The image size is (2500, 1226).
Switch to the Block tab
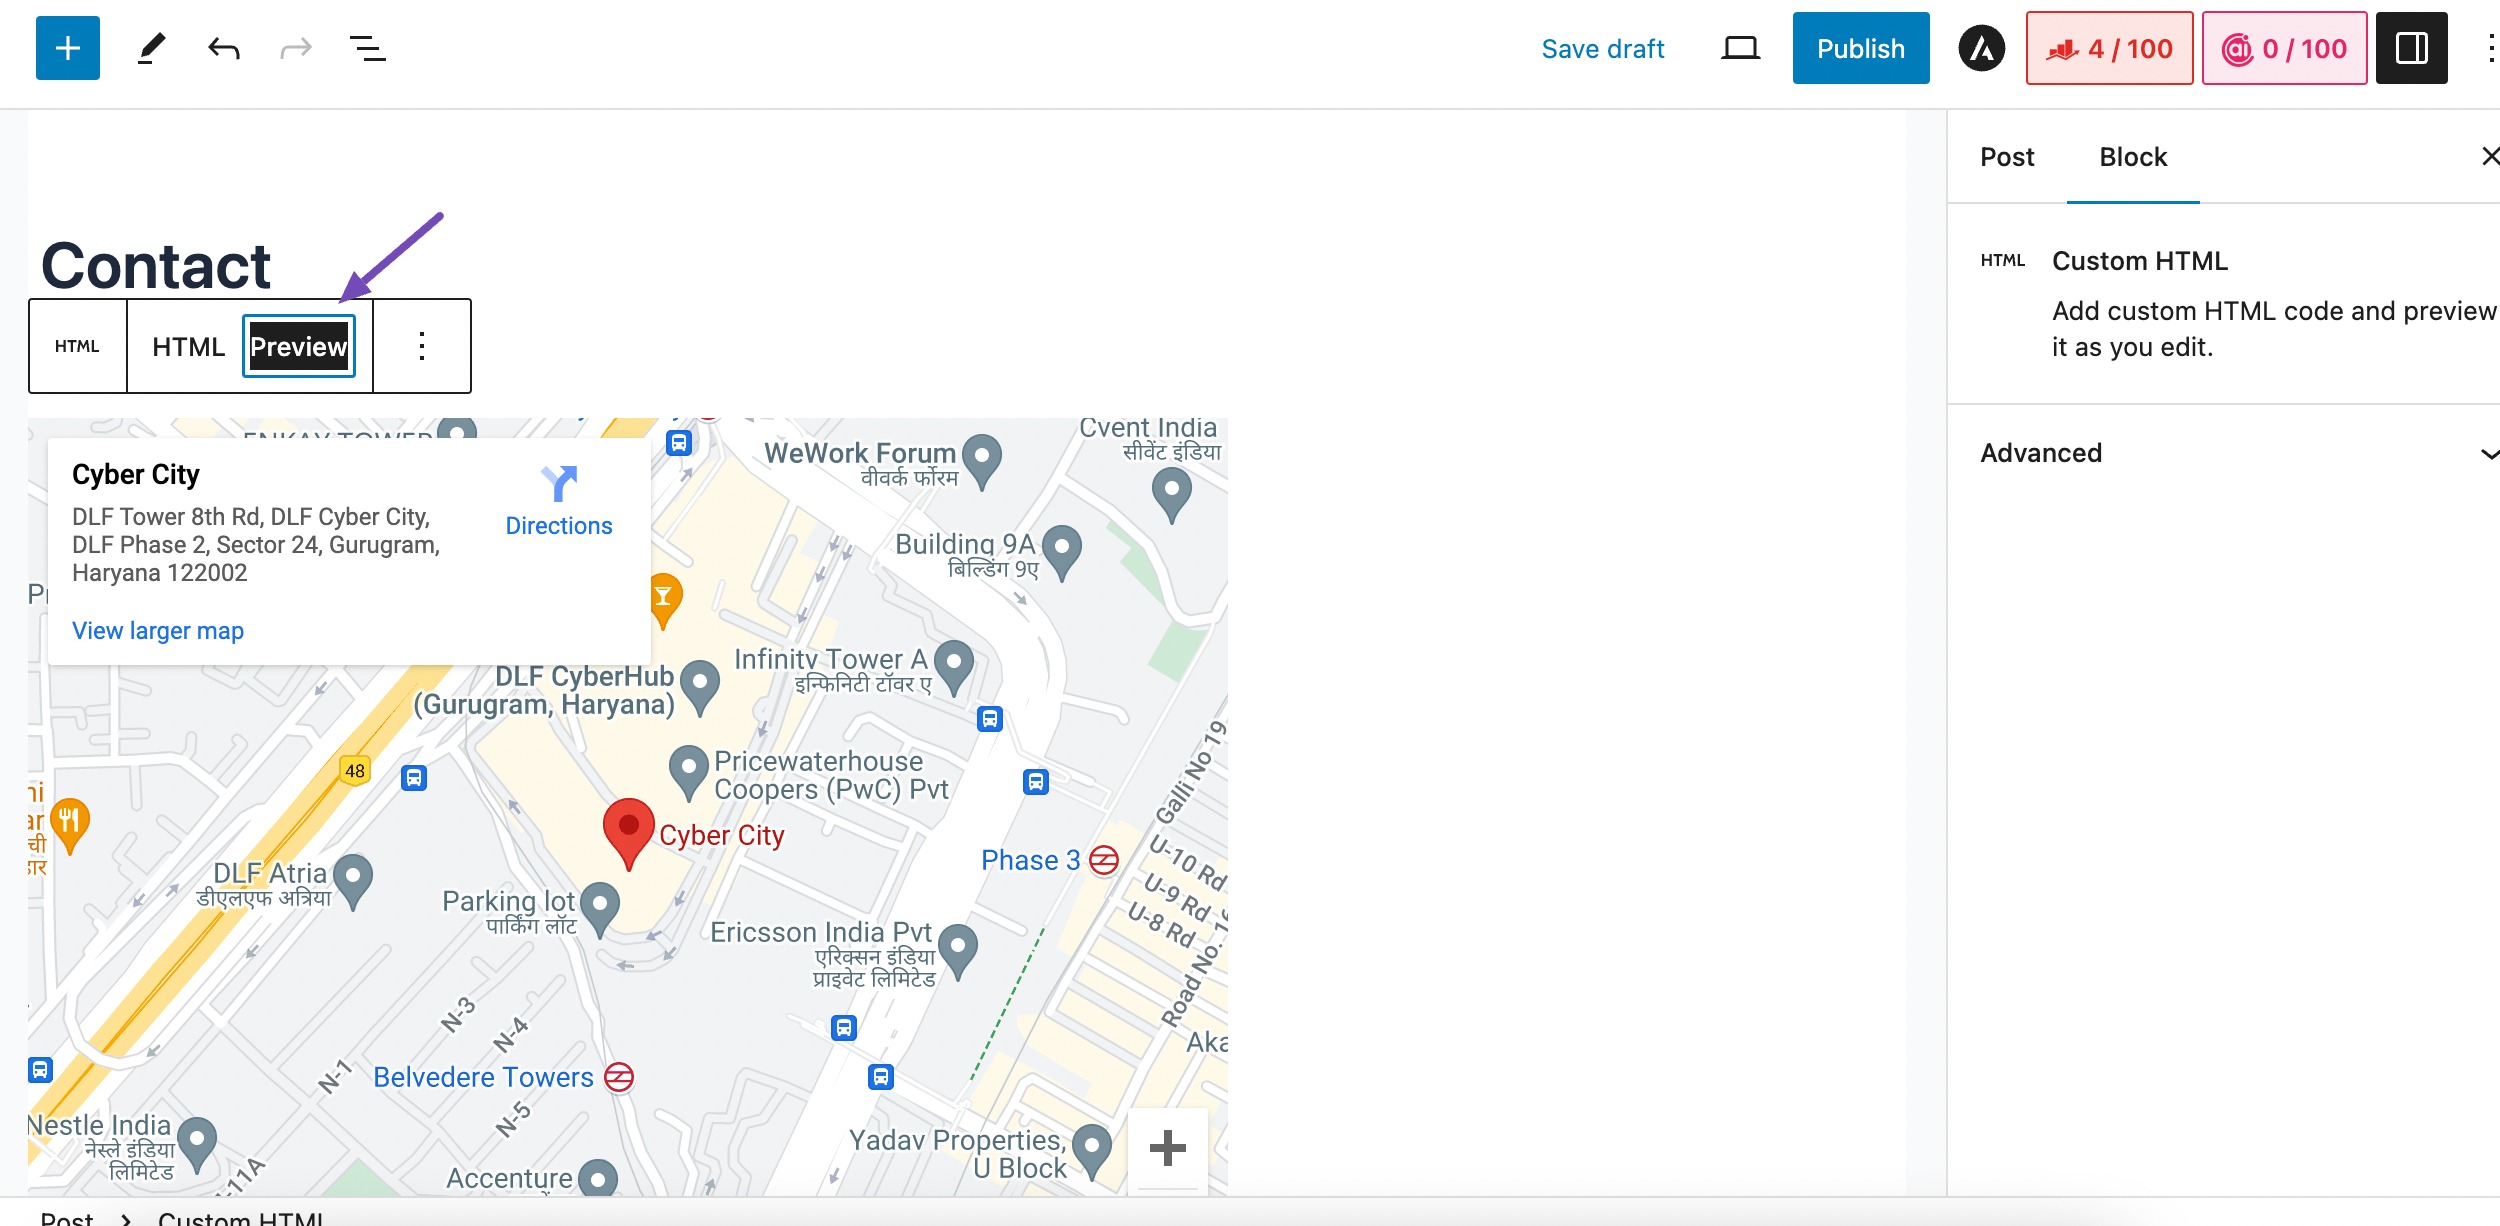(2133, 157)
